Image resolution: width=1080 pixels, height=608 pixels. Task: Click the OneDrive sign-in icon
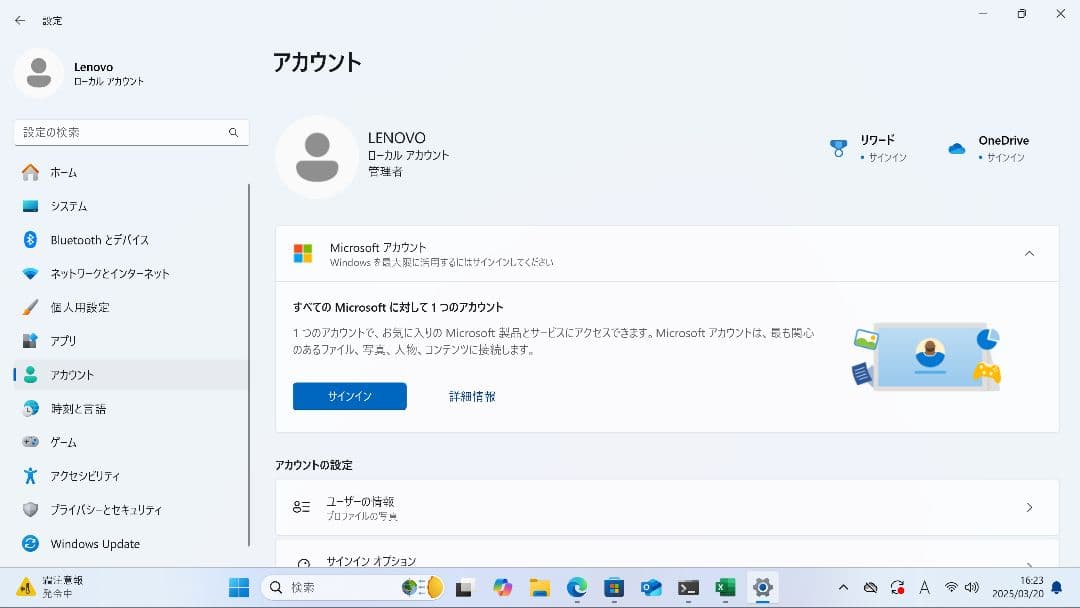[957, 148]
